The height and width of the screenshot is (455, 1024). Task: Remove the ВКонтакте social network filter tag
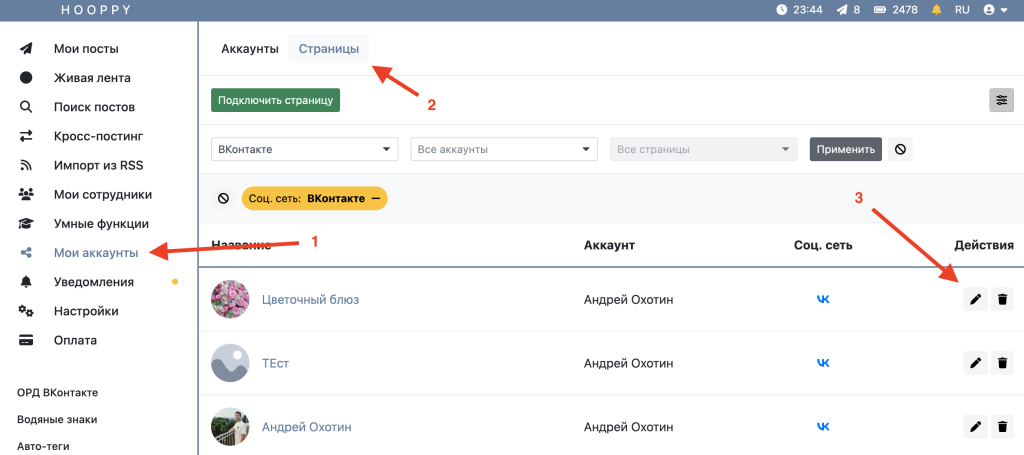pyautogui.click(x=376, y=198)
